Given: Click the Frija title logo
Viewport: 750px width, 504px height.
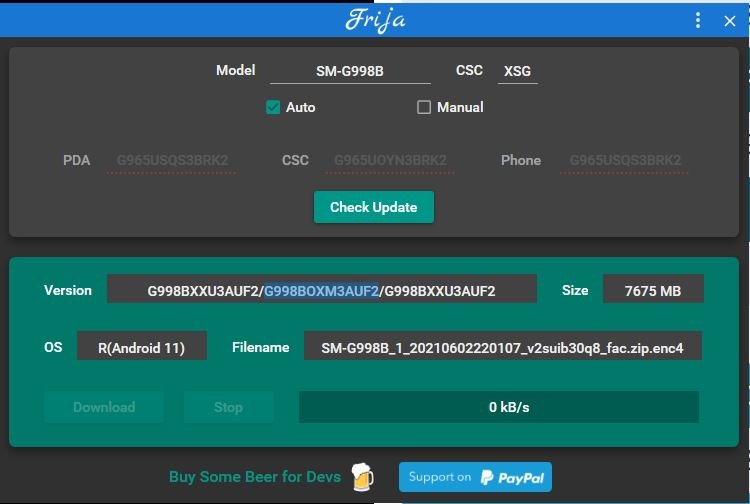Looking at the screenshot, I should point(375,20).
